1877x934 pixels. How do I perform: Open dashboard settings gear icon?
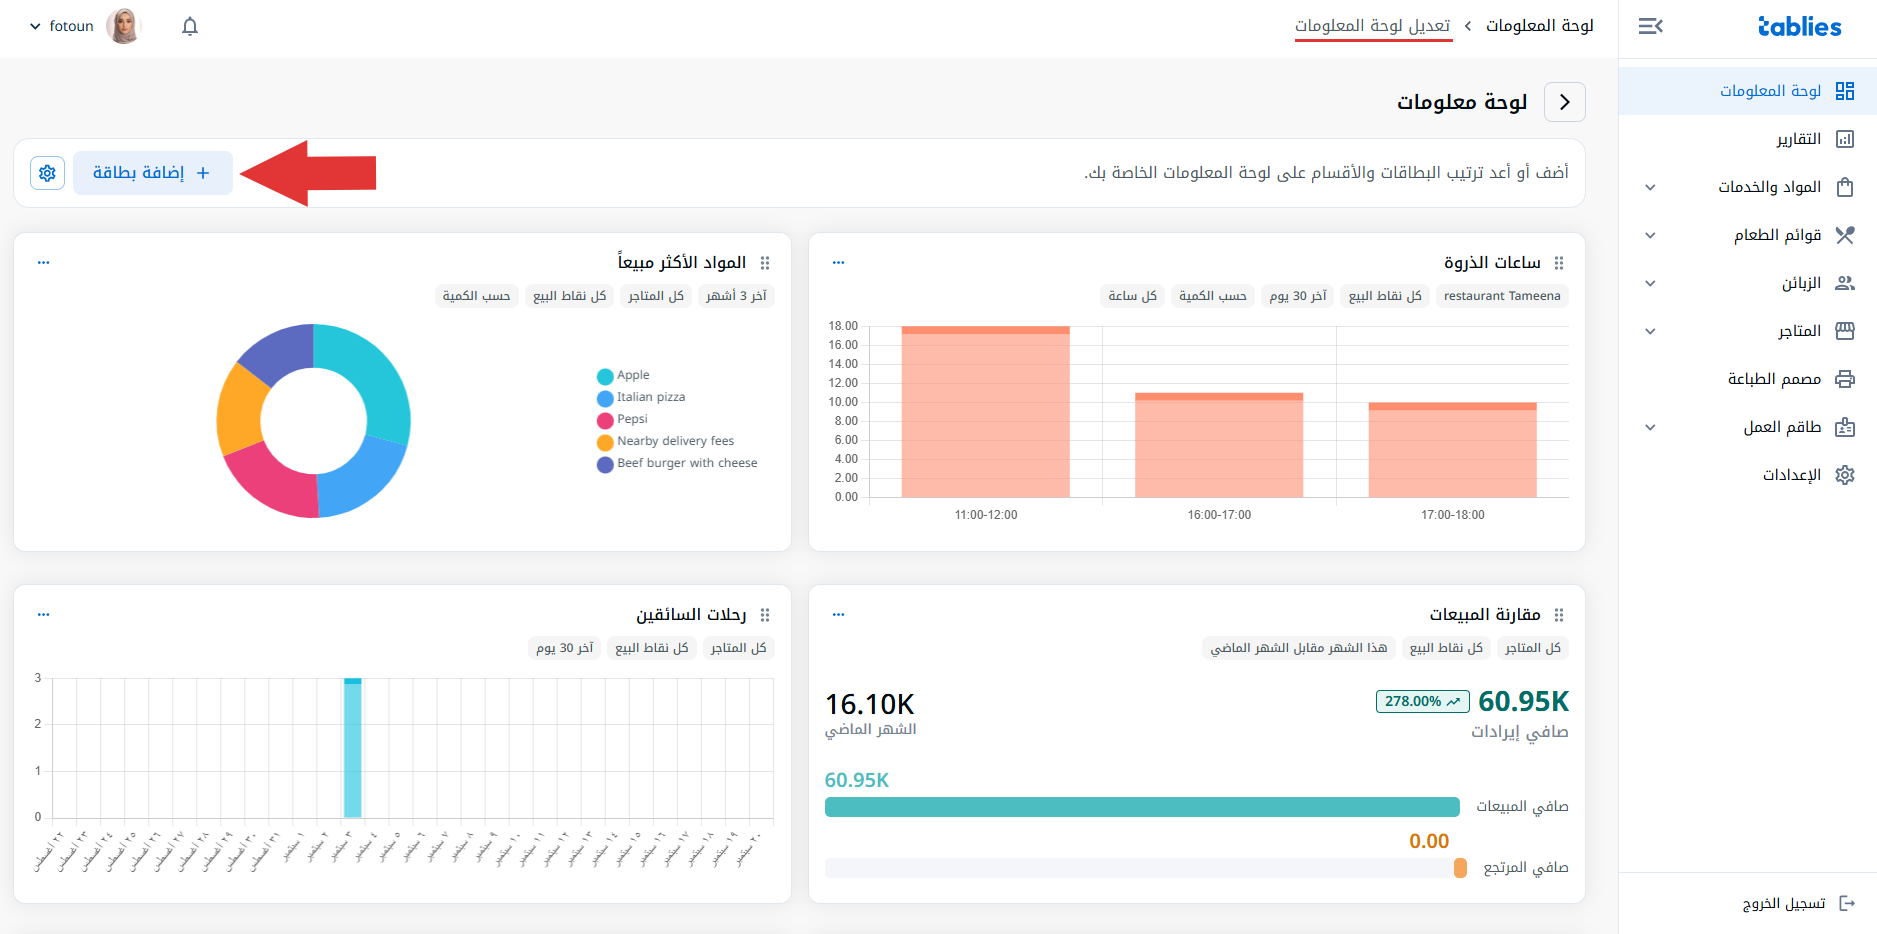pos(47,173)
